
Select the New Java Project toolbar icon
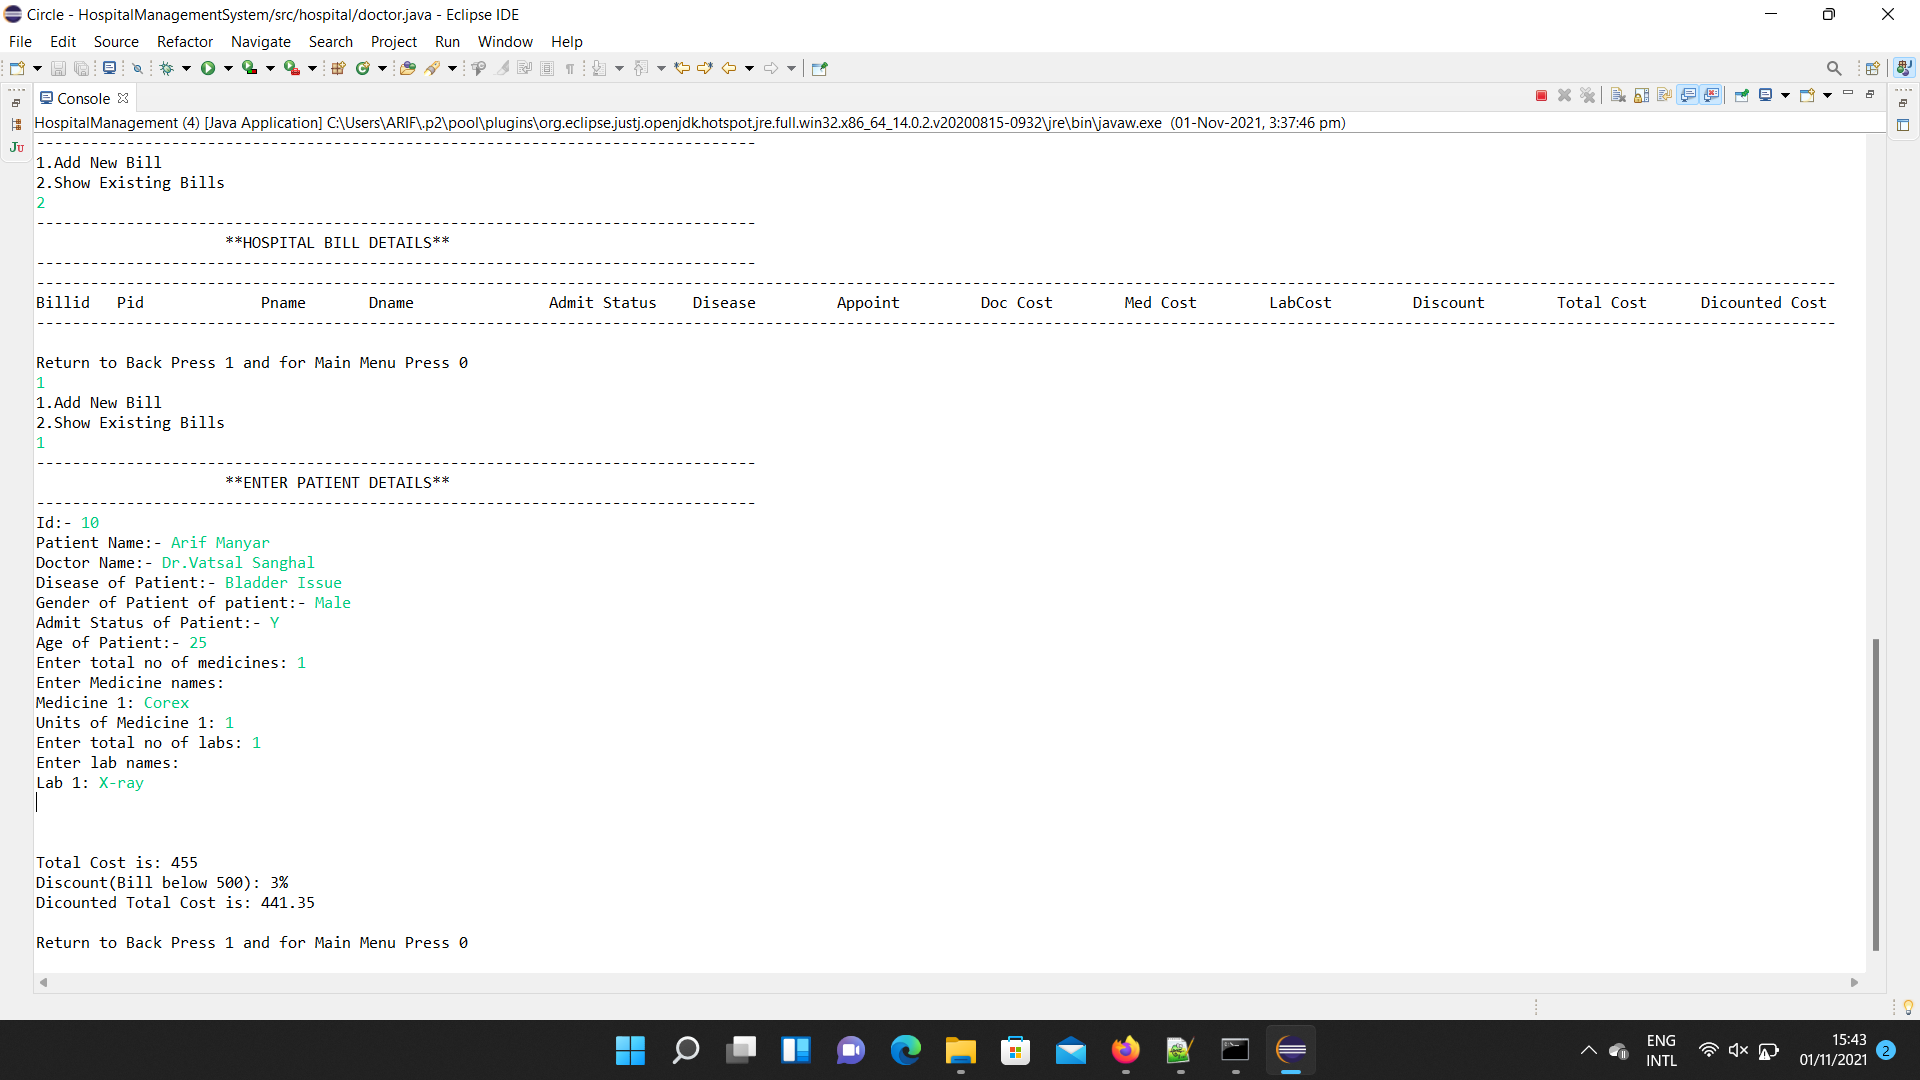pos(339,67)
